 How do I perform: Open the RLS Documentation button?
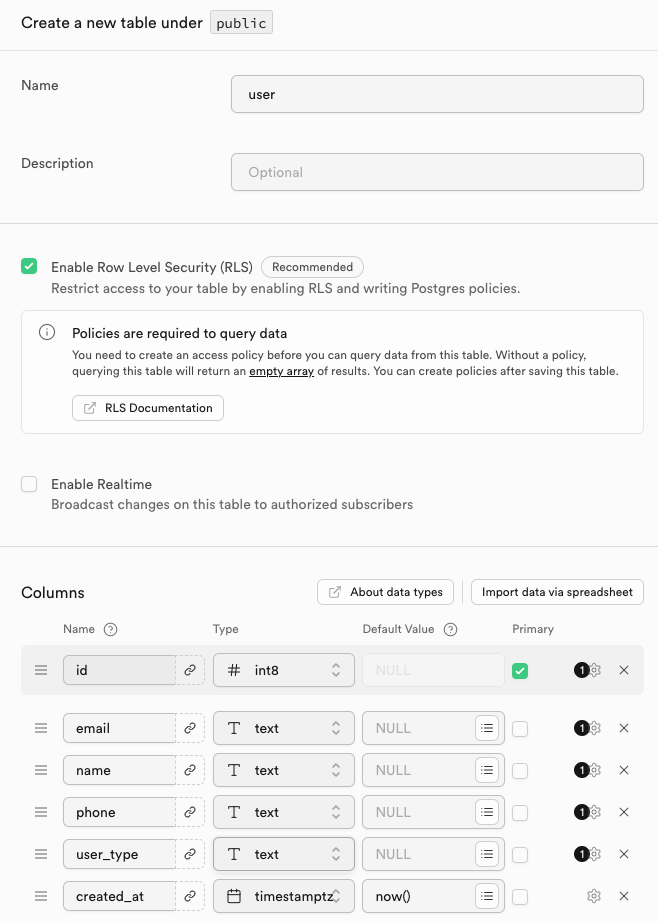[x=148, y=408]
